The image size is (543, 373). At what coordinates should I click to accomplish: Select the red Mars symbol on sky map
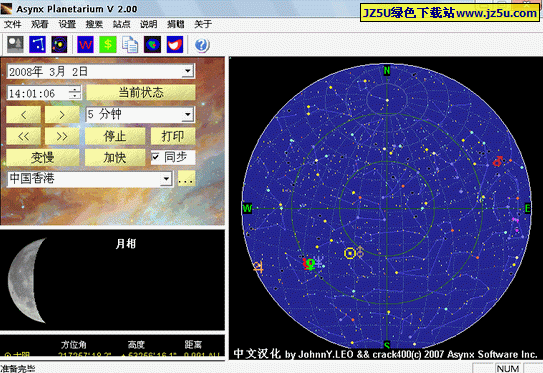(x=498, y=161)
